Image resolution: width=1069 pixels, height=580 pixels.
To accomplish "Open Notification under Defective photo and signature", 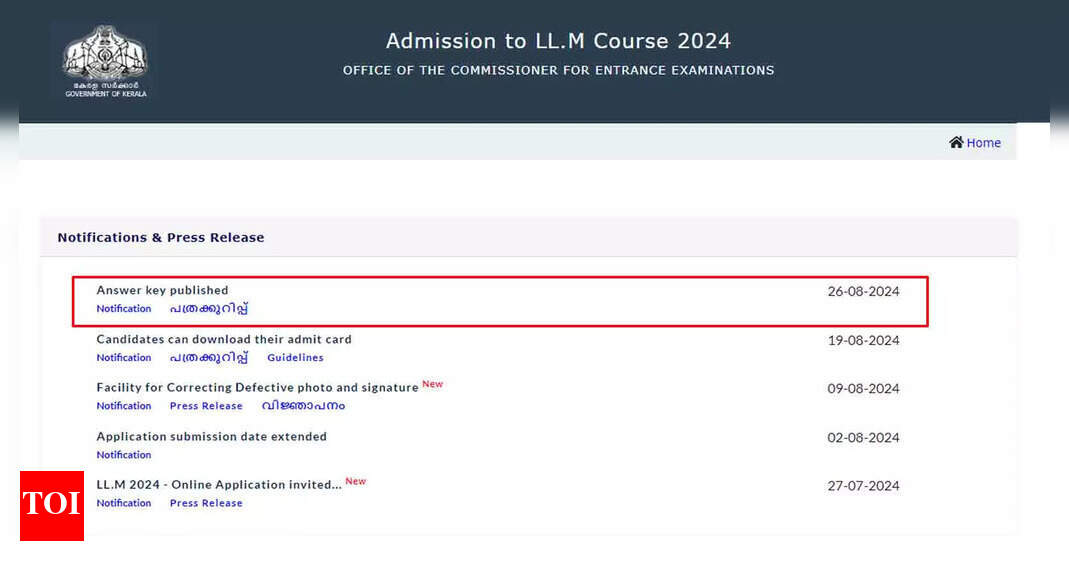I will coord(123,406).
